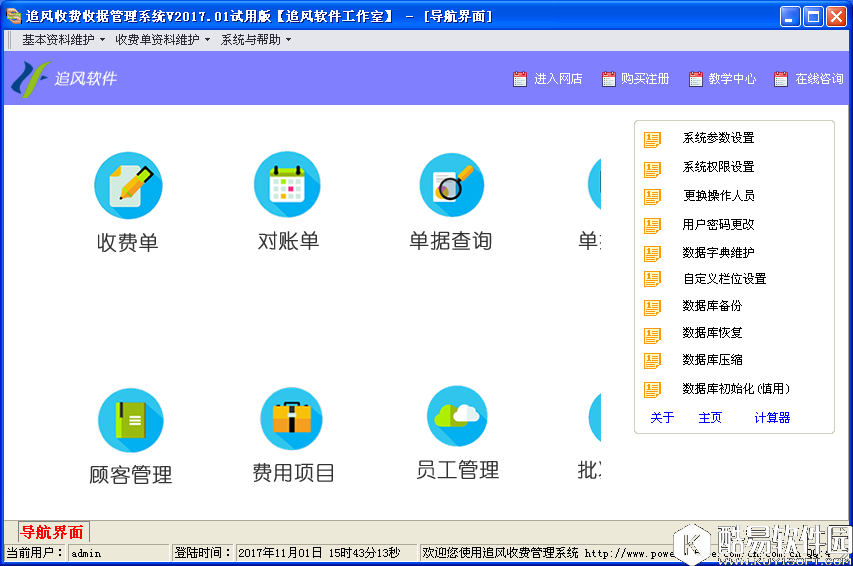Click the 单据查询 label
This screenshot has width=853, height=566.
[451, 241]
